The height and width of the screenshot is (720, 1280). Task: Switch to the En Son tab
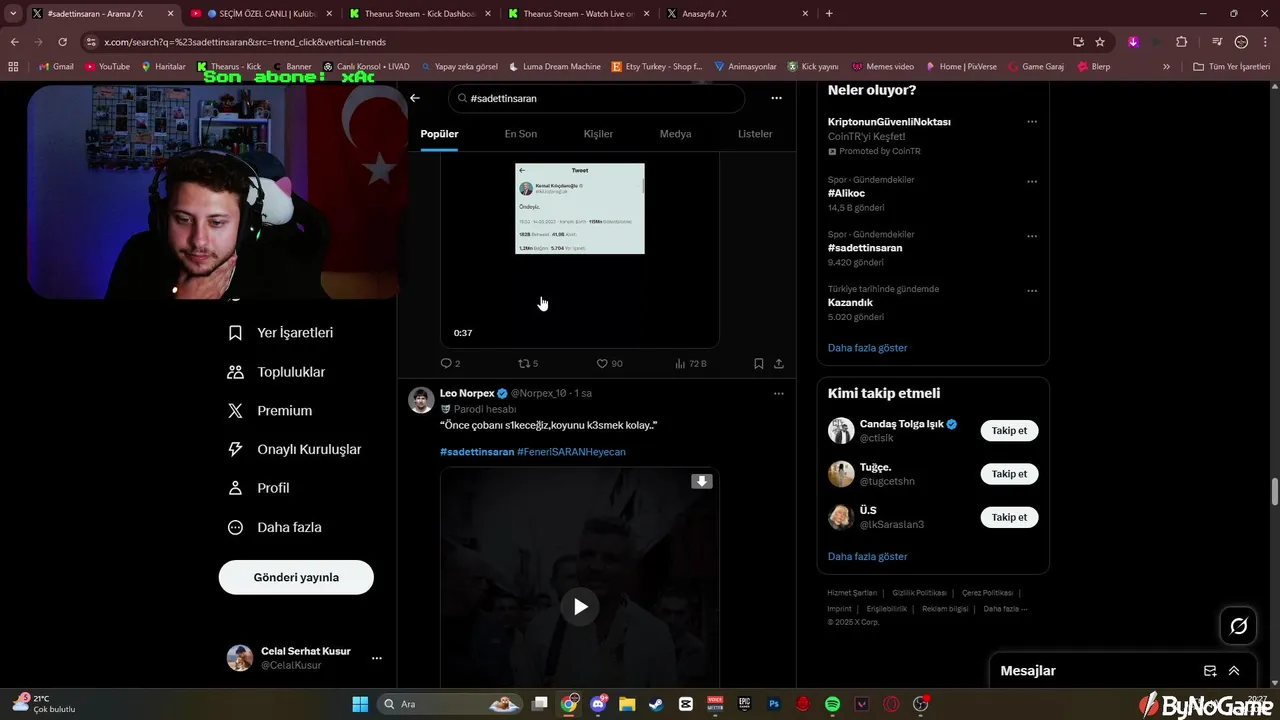point(520,134)
